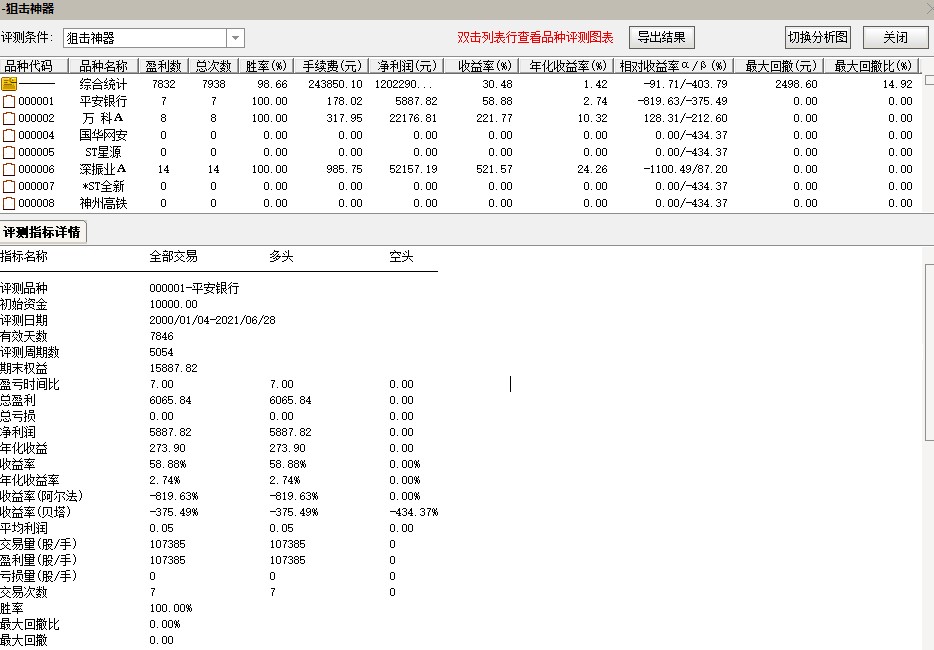The width and height of the screenshot is (934, 650).
Task: Sort by the 胜率(%) column header
Action: [x=267, y=66]
